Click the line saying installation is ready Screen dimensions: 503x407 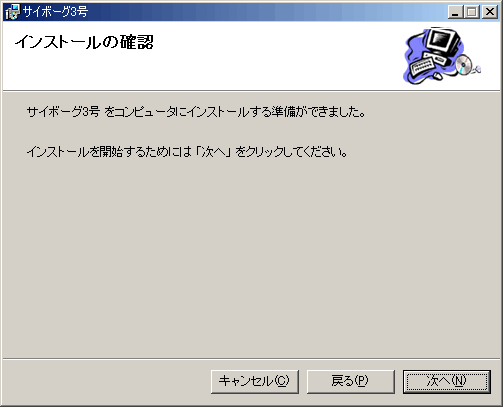pos(196,112)
